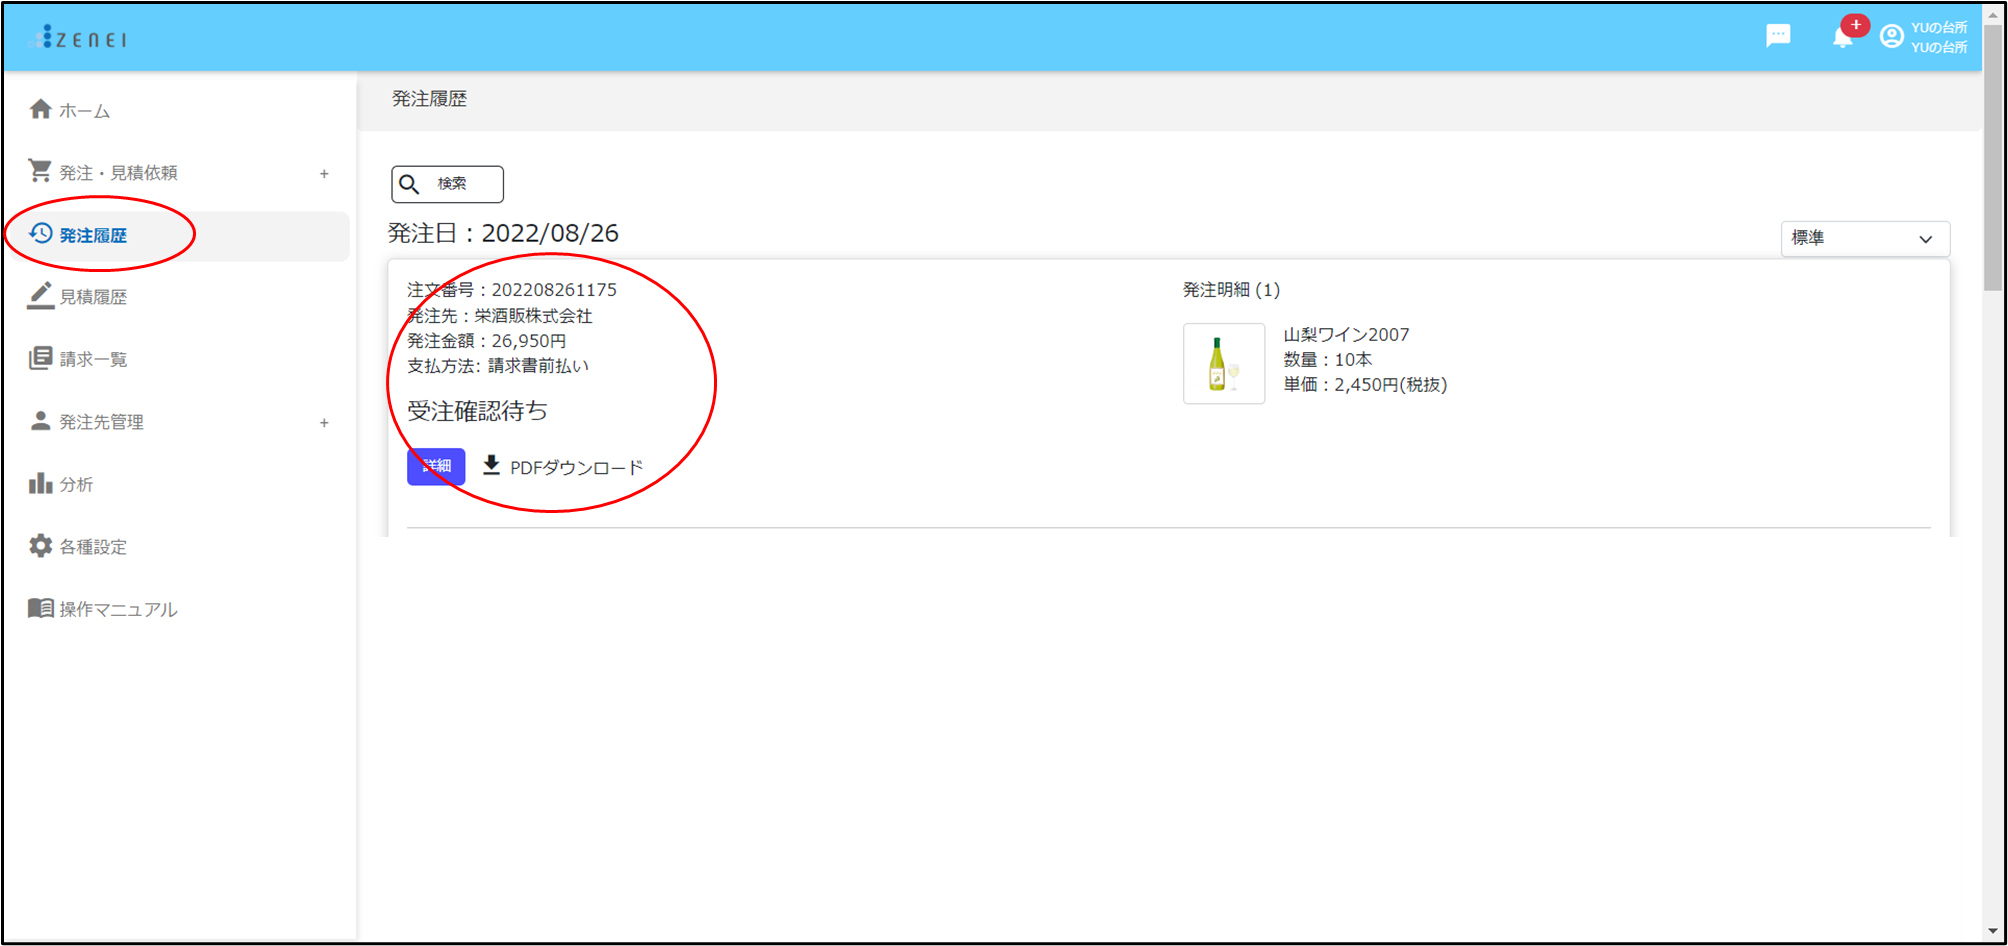Open the notifications bell
2008x946 pixels.
tap(1842, 37)
